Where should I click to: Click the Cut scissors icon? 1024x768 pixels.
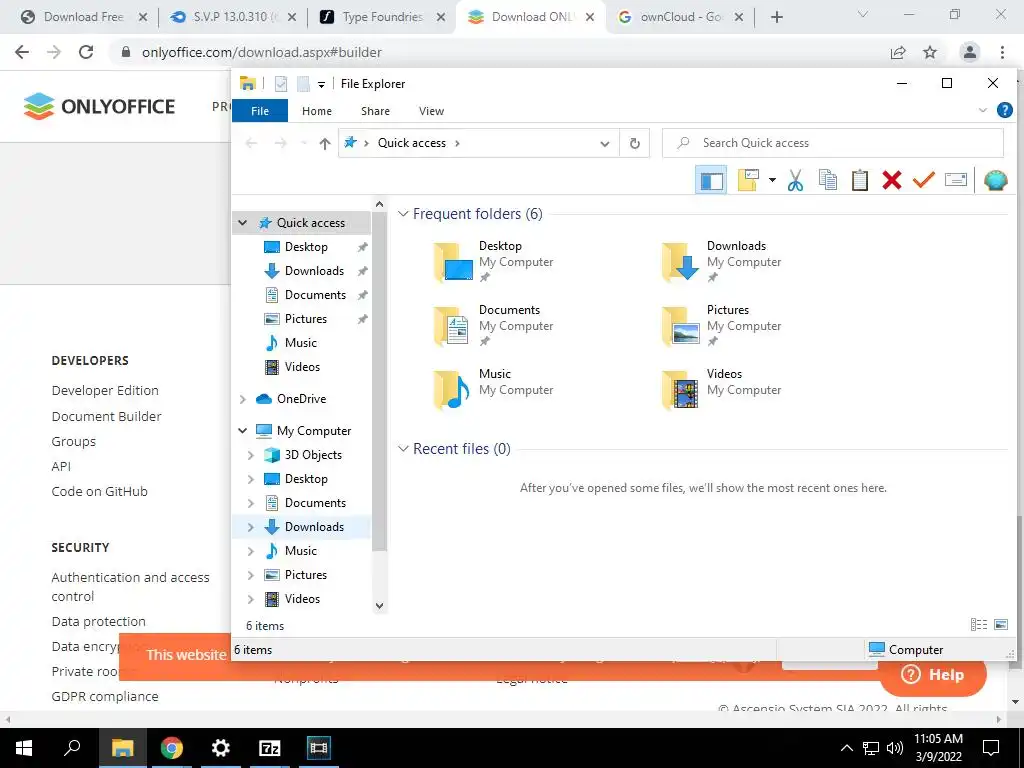coord(795,180)
